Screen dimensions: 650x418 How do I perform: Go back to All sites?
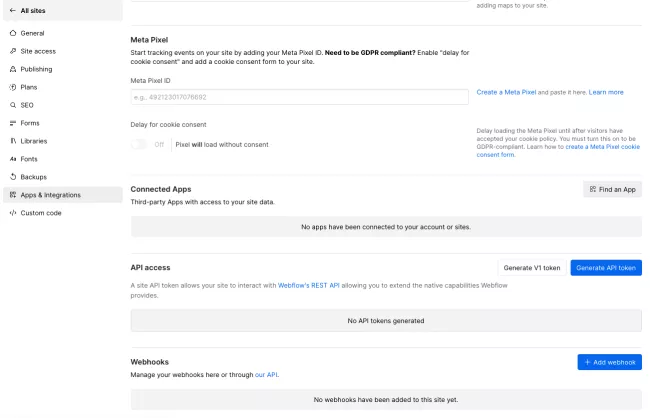(x=63, y=10)
